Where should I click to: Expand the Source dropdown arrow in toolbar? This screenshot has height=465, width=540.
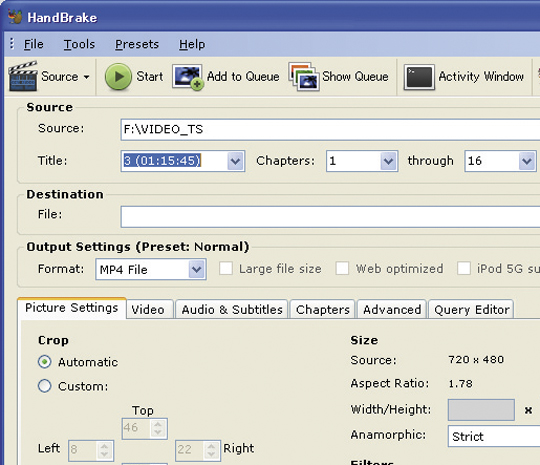click(86, 77)
